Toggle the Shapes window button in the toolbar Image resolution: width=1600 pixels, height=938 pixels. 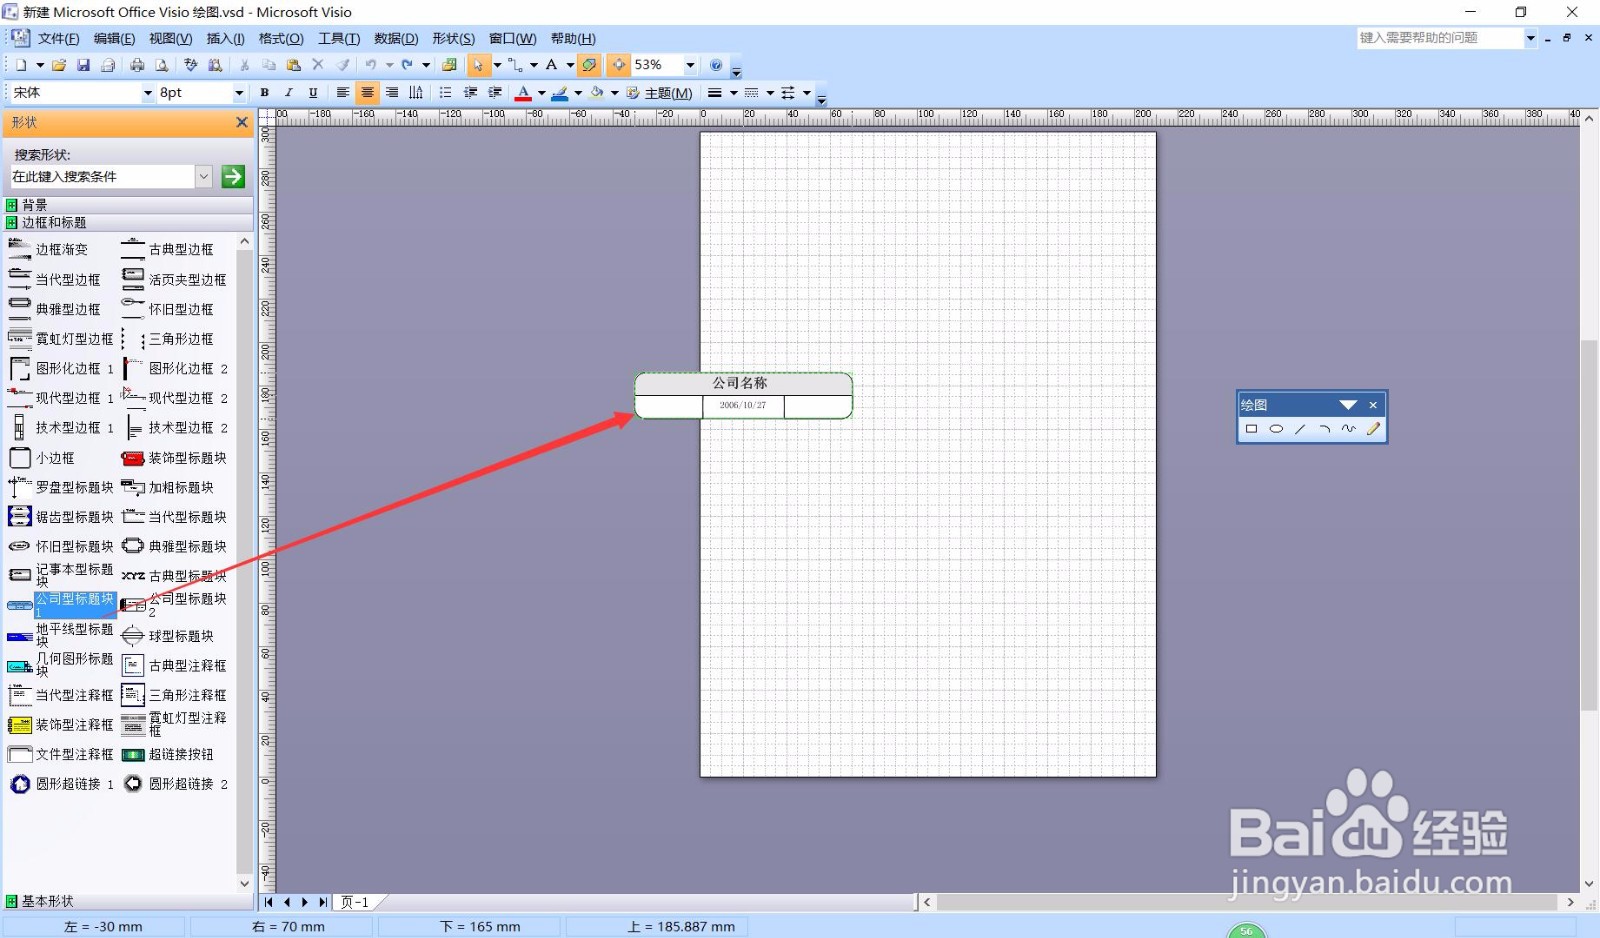(x=589, y=65)
